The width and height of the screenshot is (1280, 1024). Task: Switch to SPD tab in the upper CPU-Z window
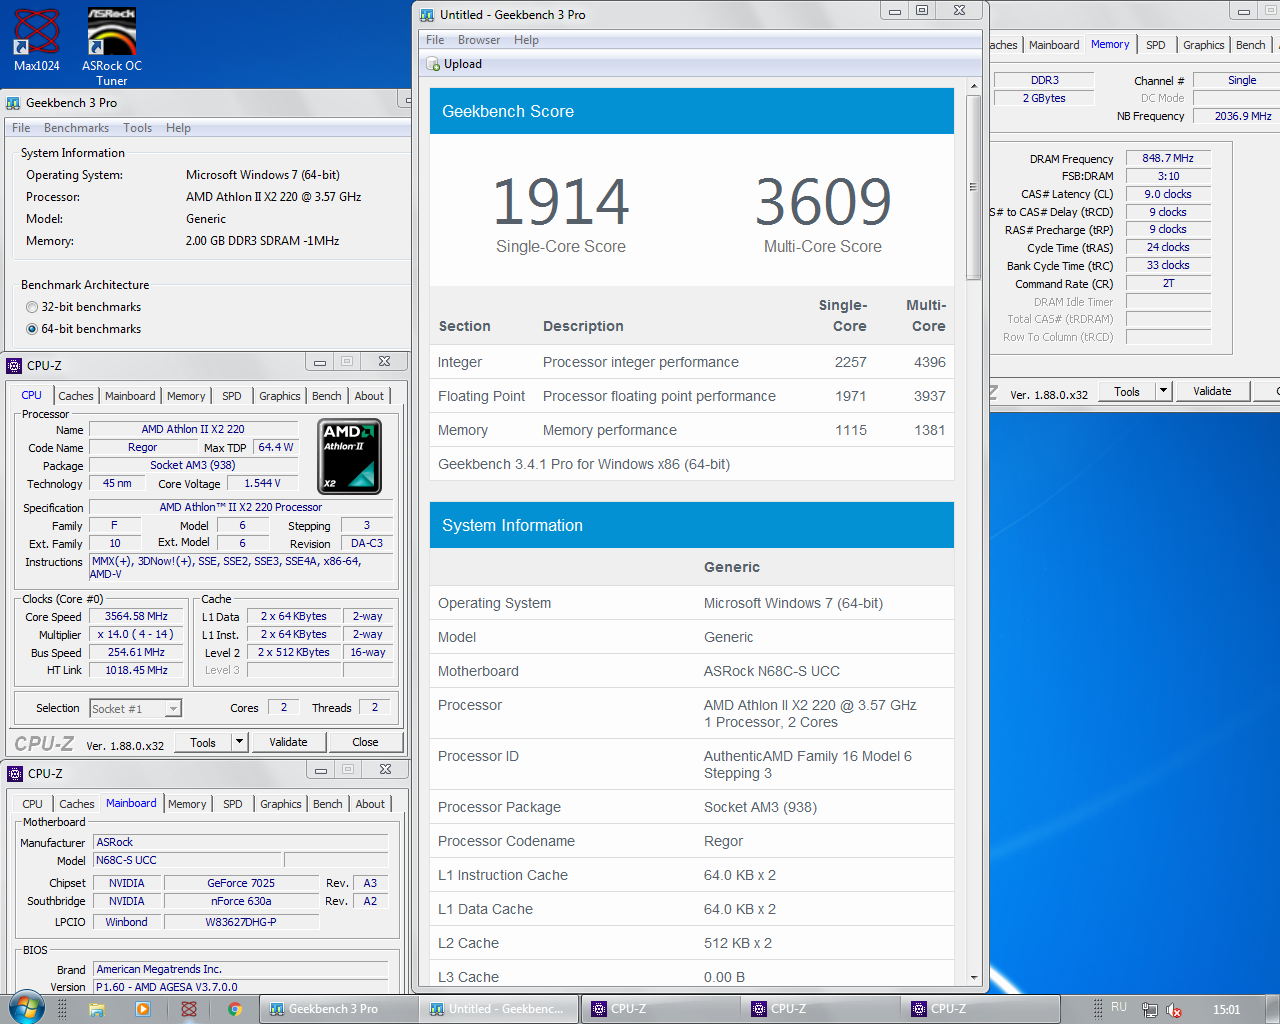coord(232,396)
